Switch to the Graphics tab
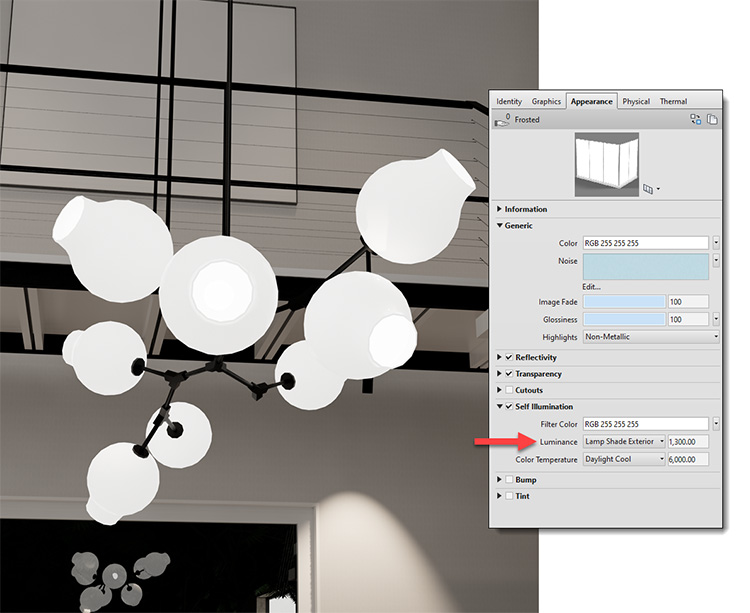The image size is (750, 613). (x=546, y=101)
